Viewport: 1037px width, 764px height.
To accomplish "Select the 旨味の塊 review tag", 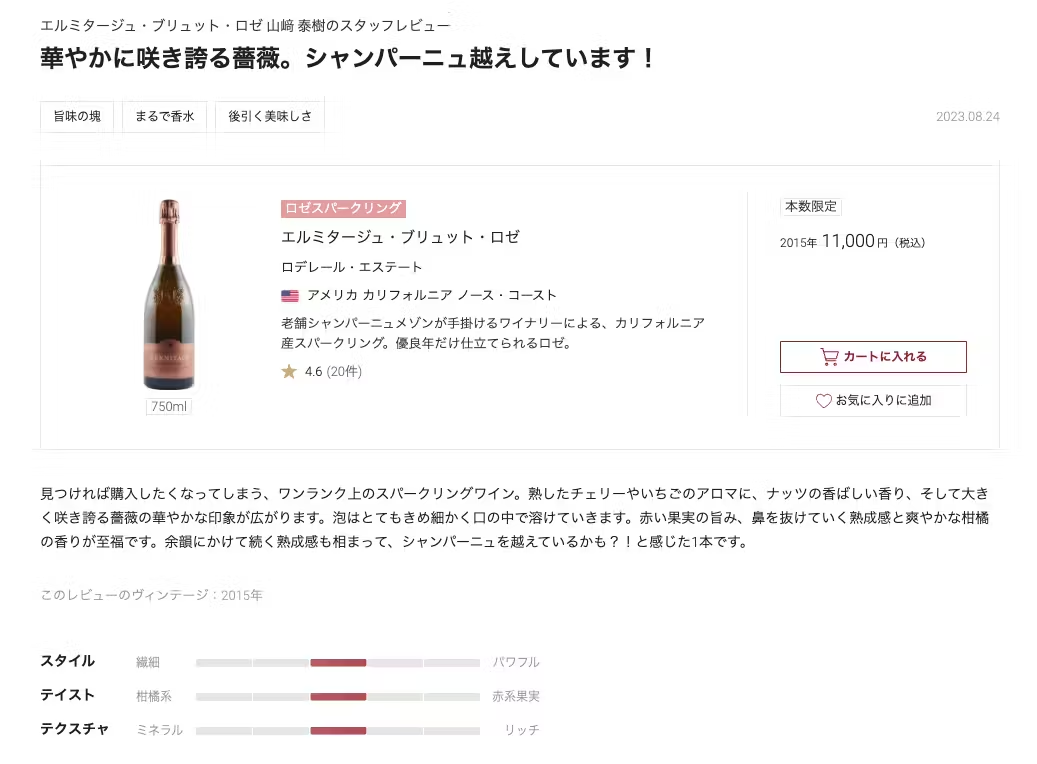I will (x=77, y=116).
